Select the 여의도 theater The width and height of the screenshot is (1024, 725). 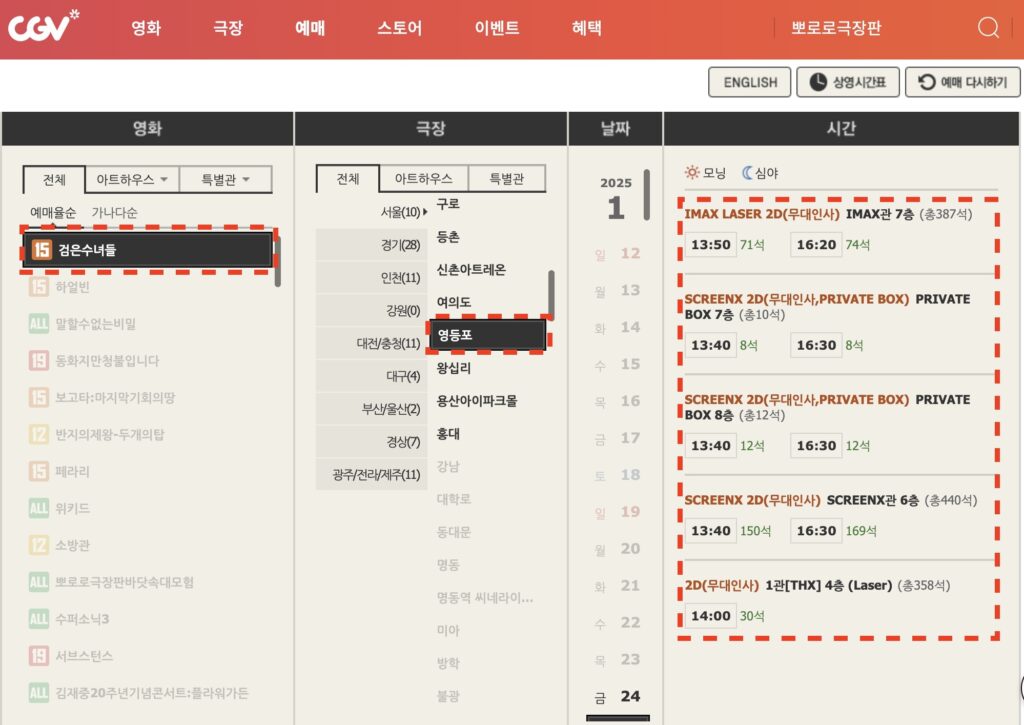pyautogui.click(x=454, y=302)
